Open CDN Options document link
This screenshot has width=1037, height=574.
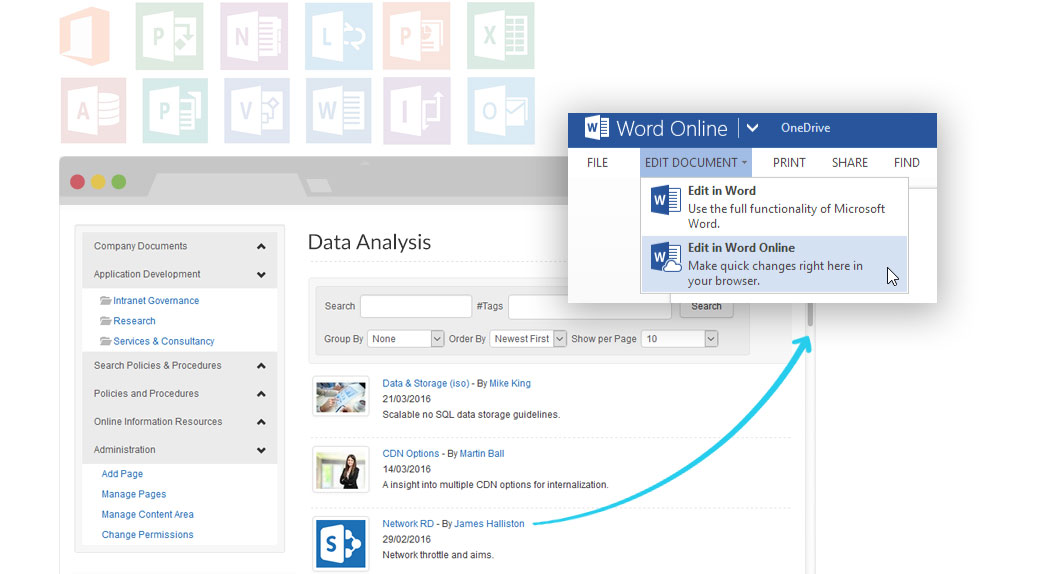411,453
